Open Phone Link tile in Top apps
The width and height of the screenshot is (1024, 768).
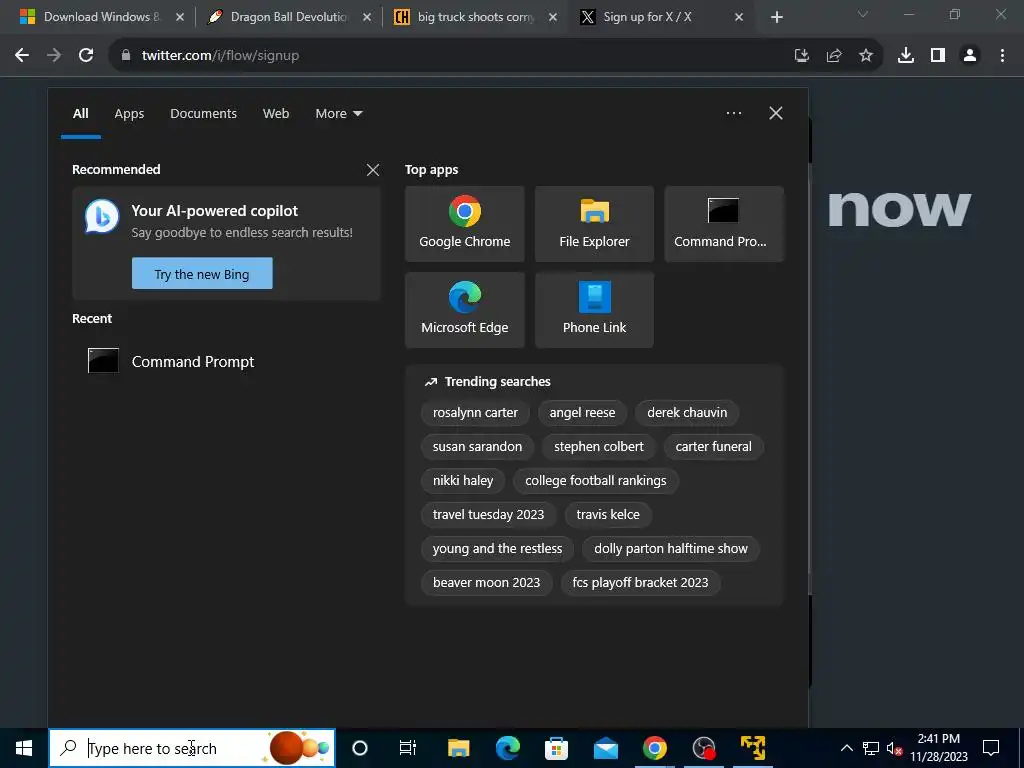coord(594,310)
